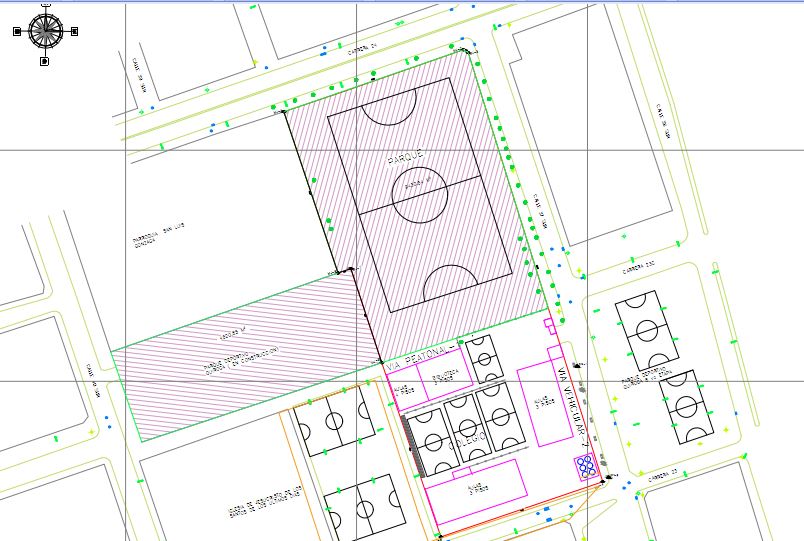Click the blue four-circle symbol block
Viewport: 804px width, 541px height.
pyautogui.click(x=586, y=465)
